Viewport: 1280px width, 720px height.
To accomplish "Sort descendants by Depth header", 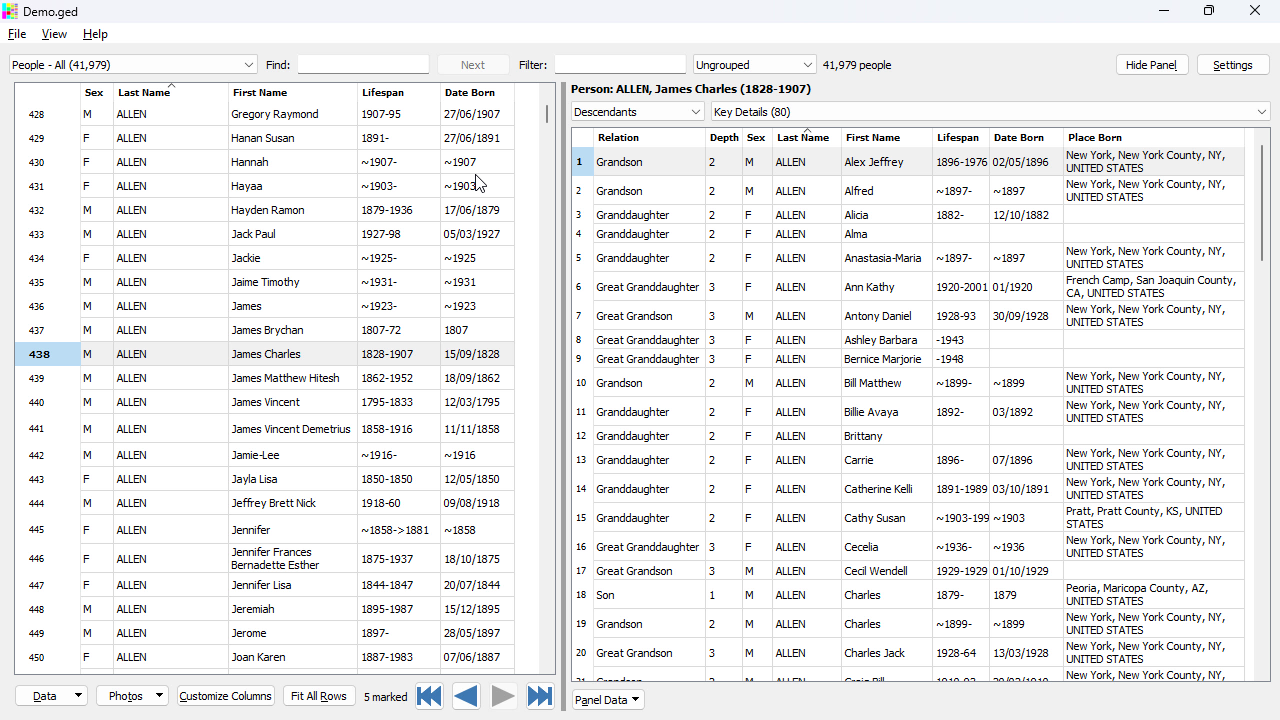I will pyautogui.click(x=724, y=138).
